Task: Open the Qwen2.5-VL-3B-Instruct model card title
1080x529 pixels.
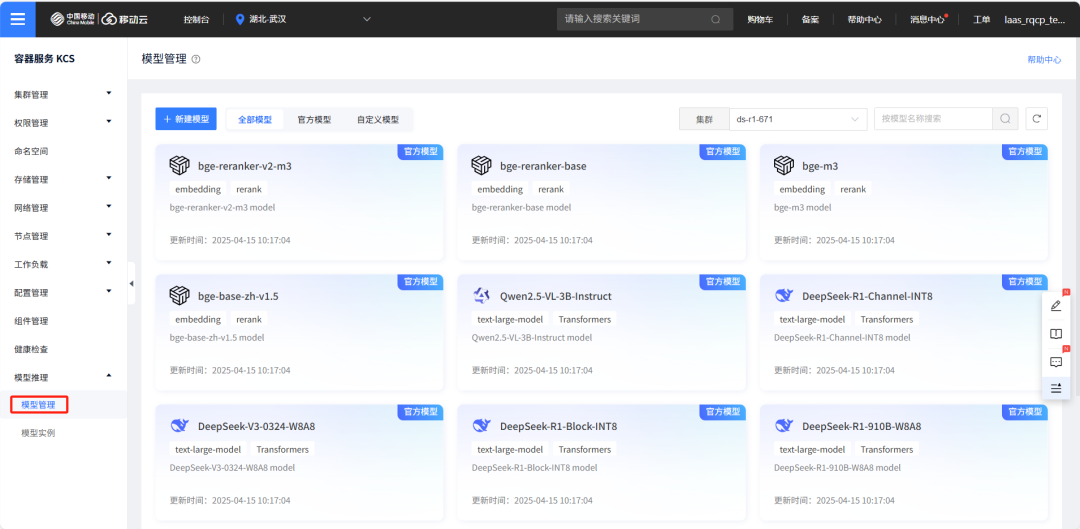Action: 556,296
